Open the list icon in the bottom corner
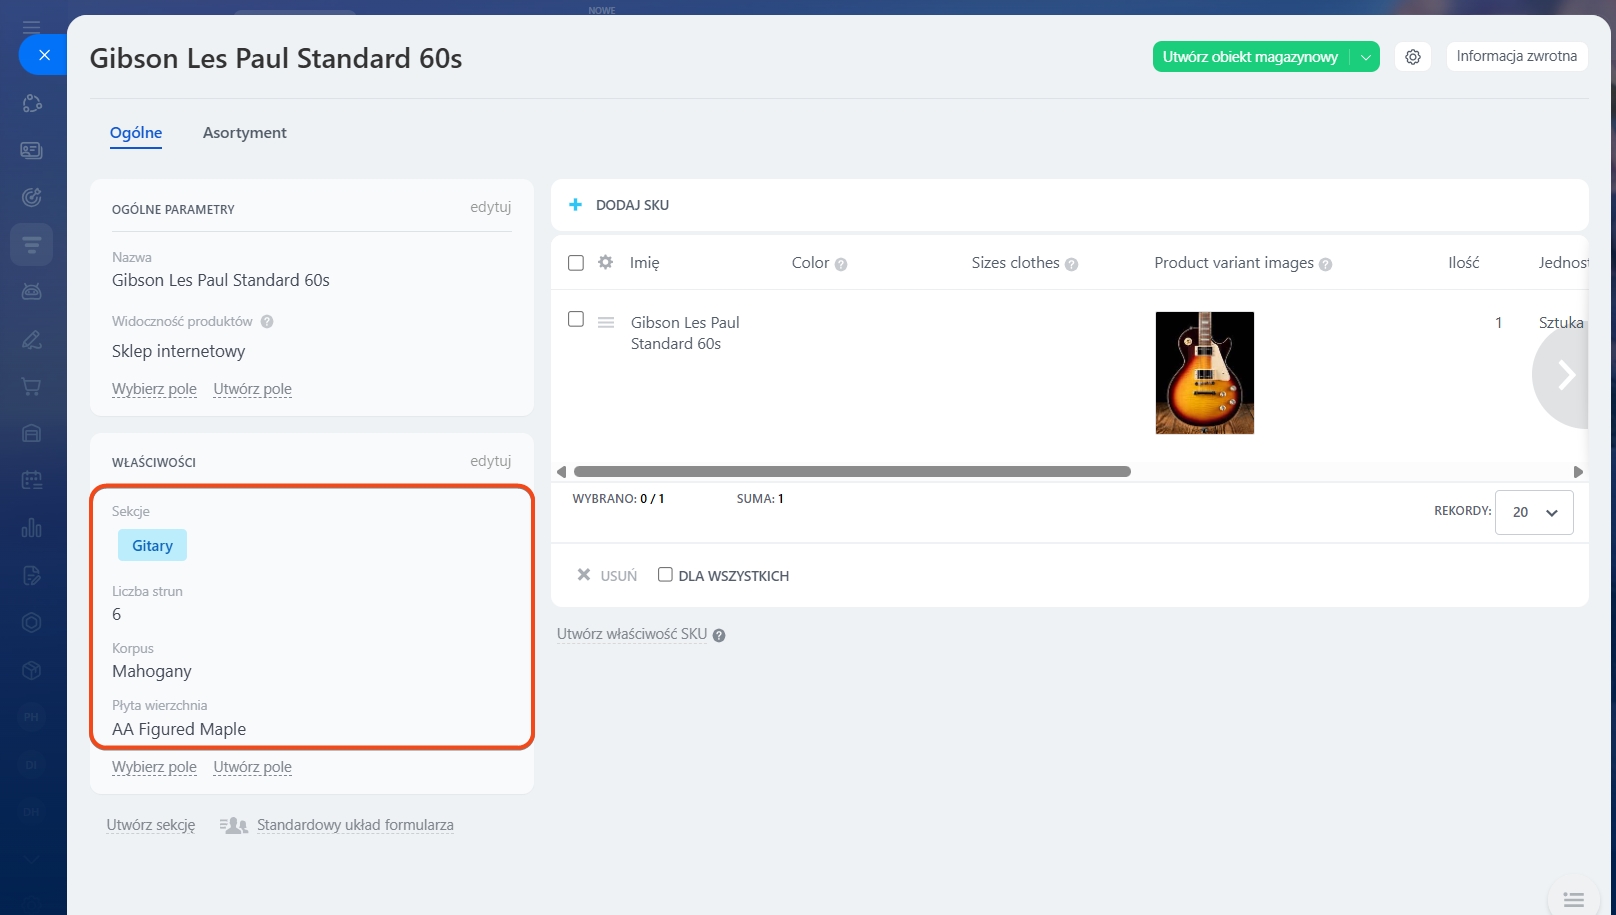 [x=1574, y=899]
